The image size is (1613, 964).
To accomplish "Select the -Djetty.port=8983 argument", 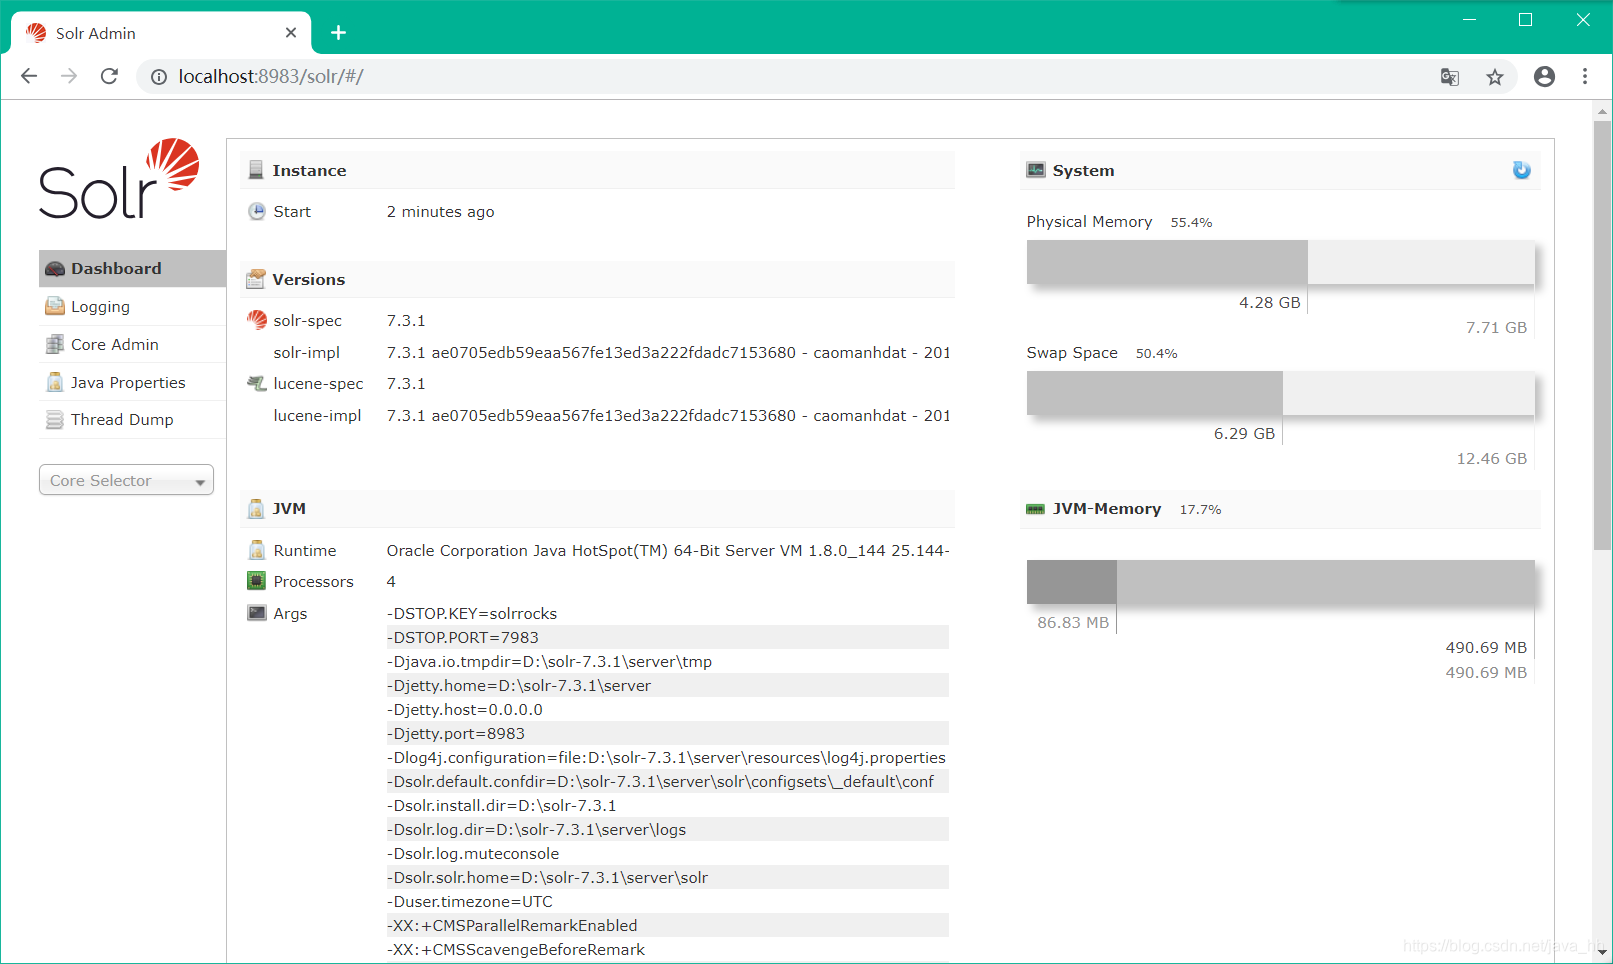I will (667, 733).
